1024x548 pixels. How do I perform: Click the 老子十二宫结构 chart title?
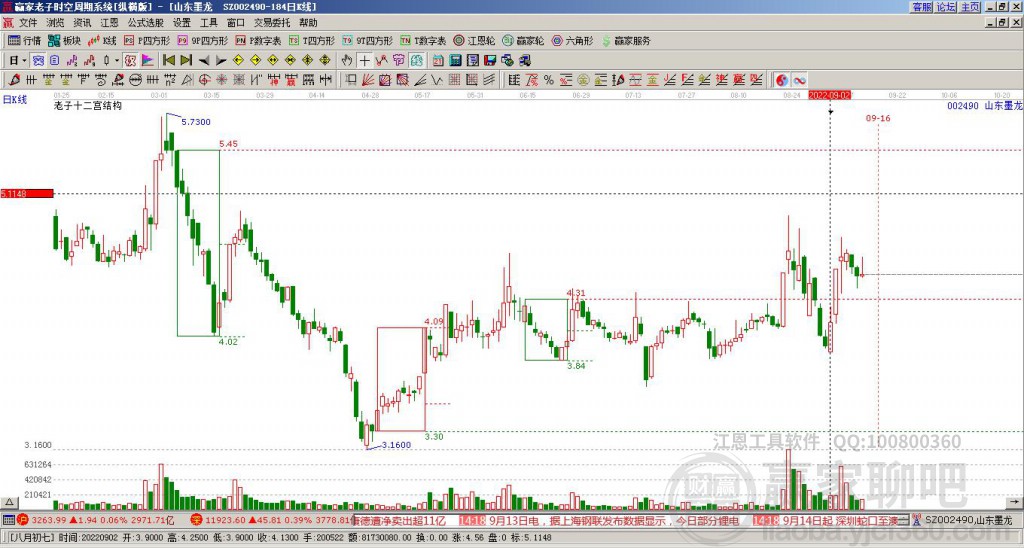(88, 105)
